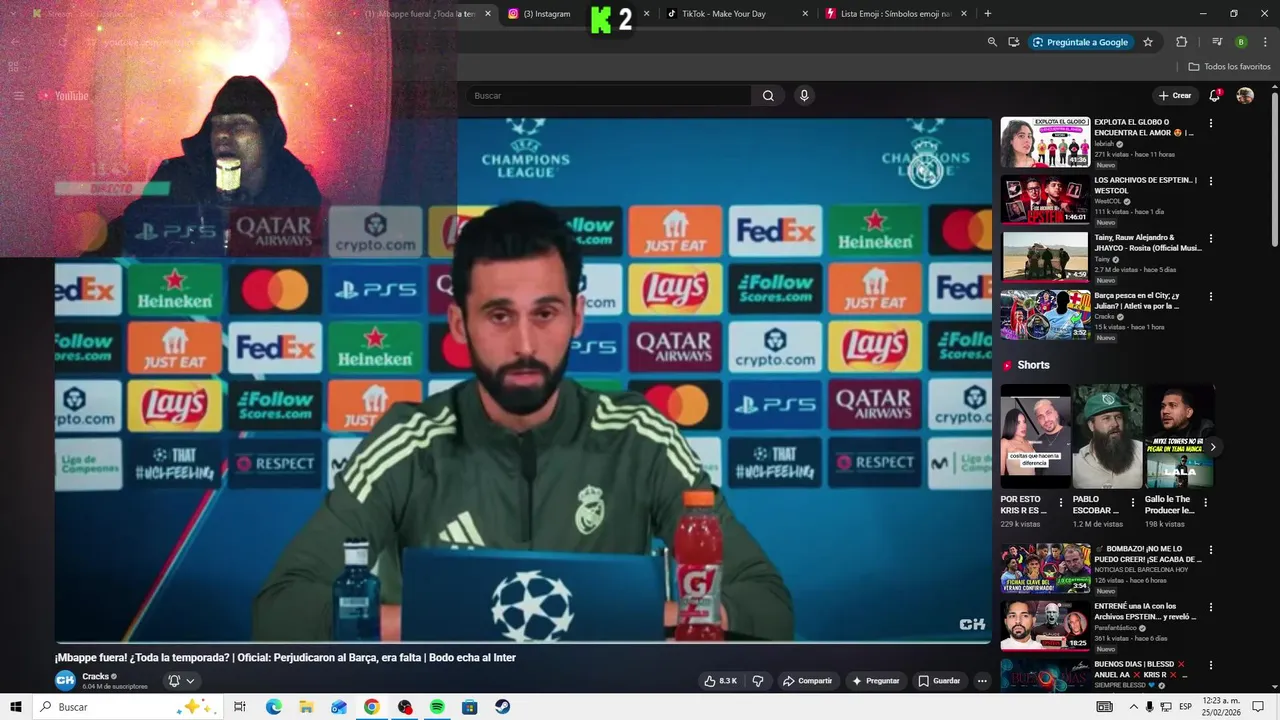Open PABLO ESCOBAR short thumbnail
Viewport: 1280px width, 720px height.
pos(1107,437)
